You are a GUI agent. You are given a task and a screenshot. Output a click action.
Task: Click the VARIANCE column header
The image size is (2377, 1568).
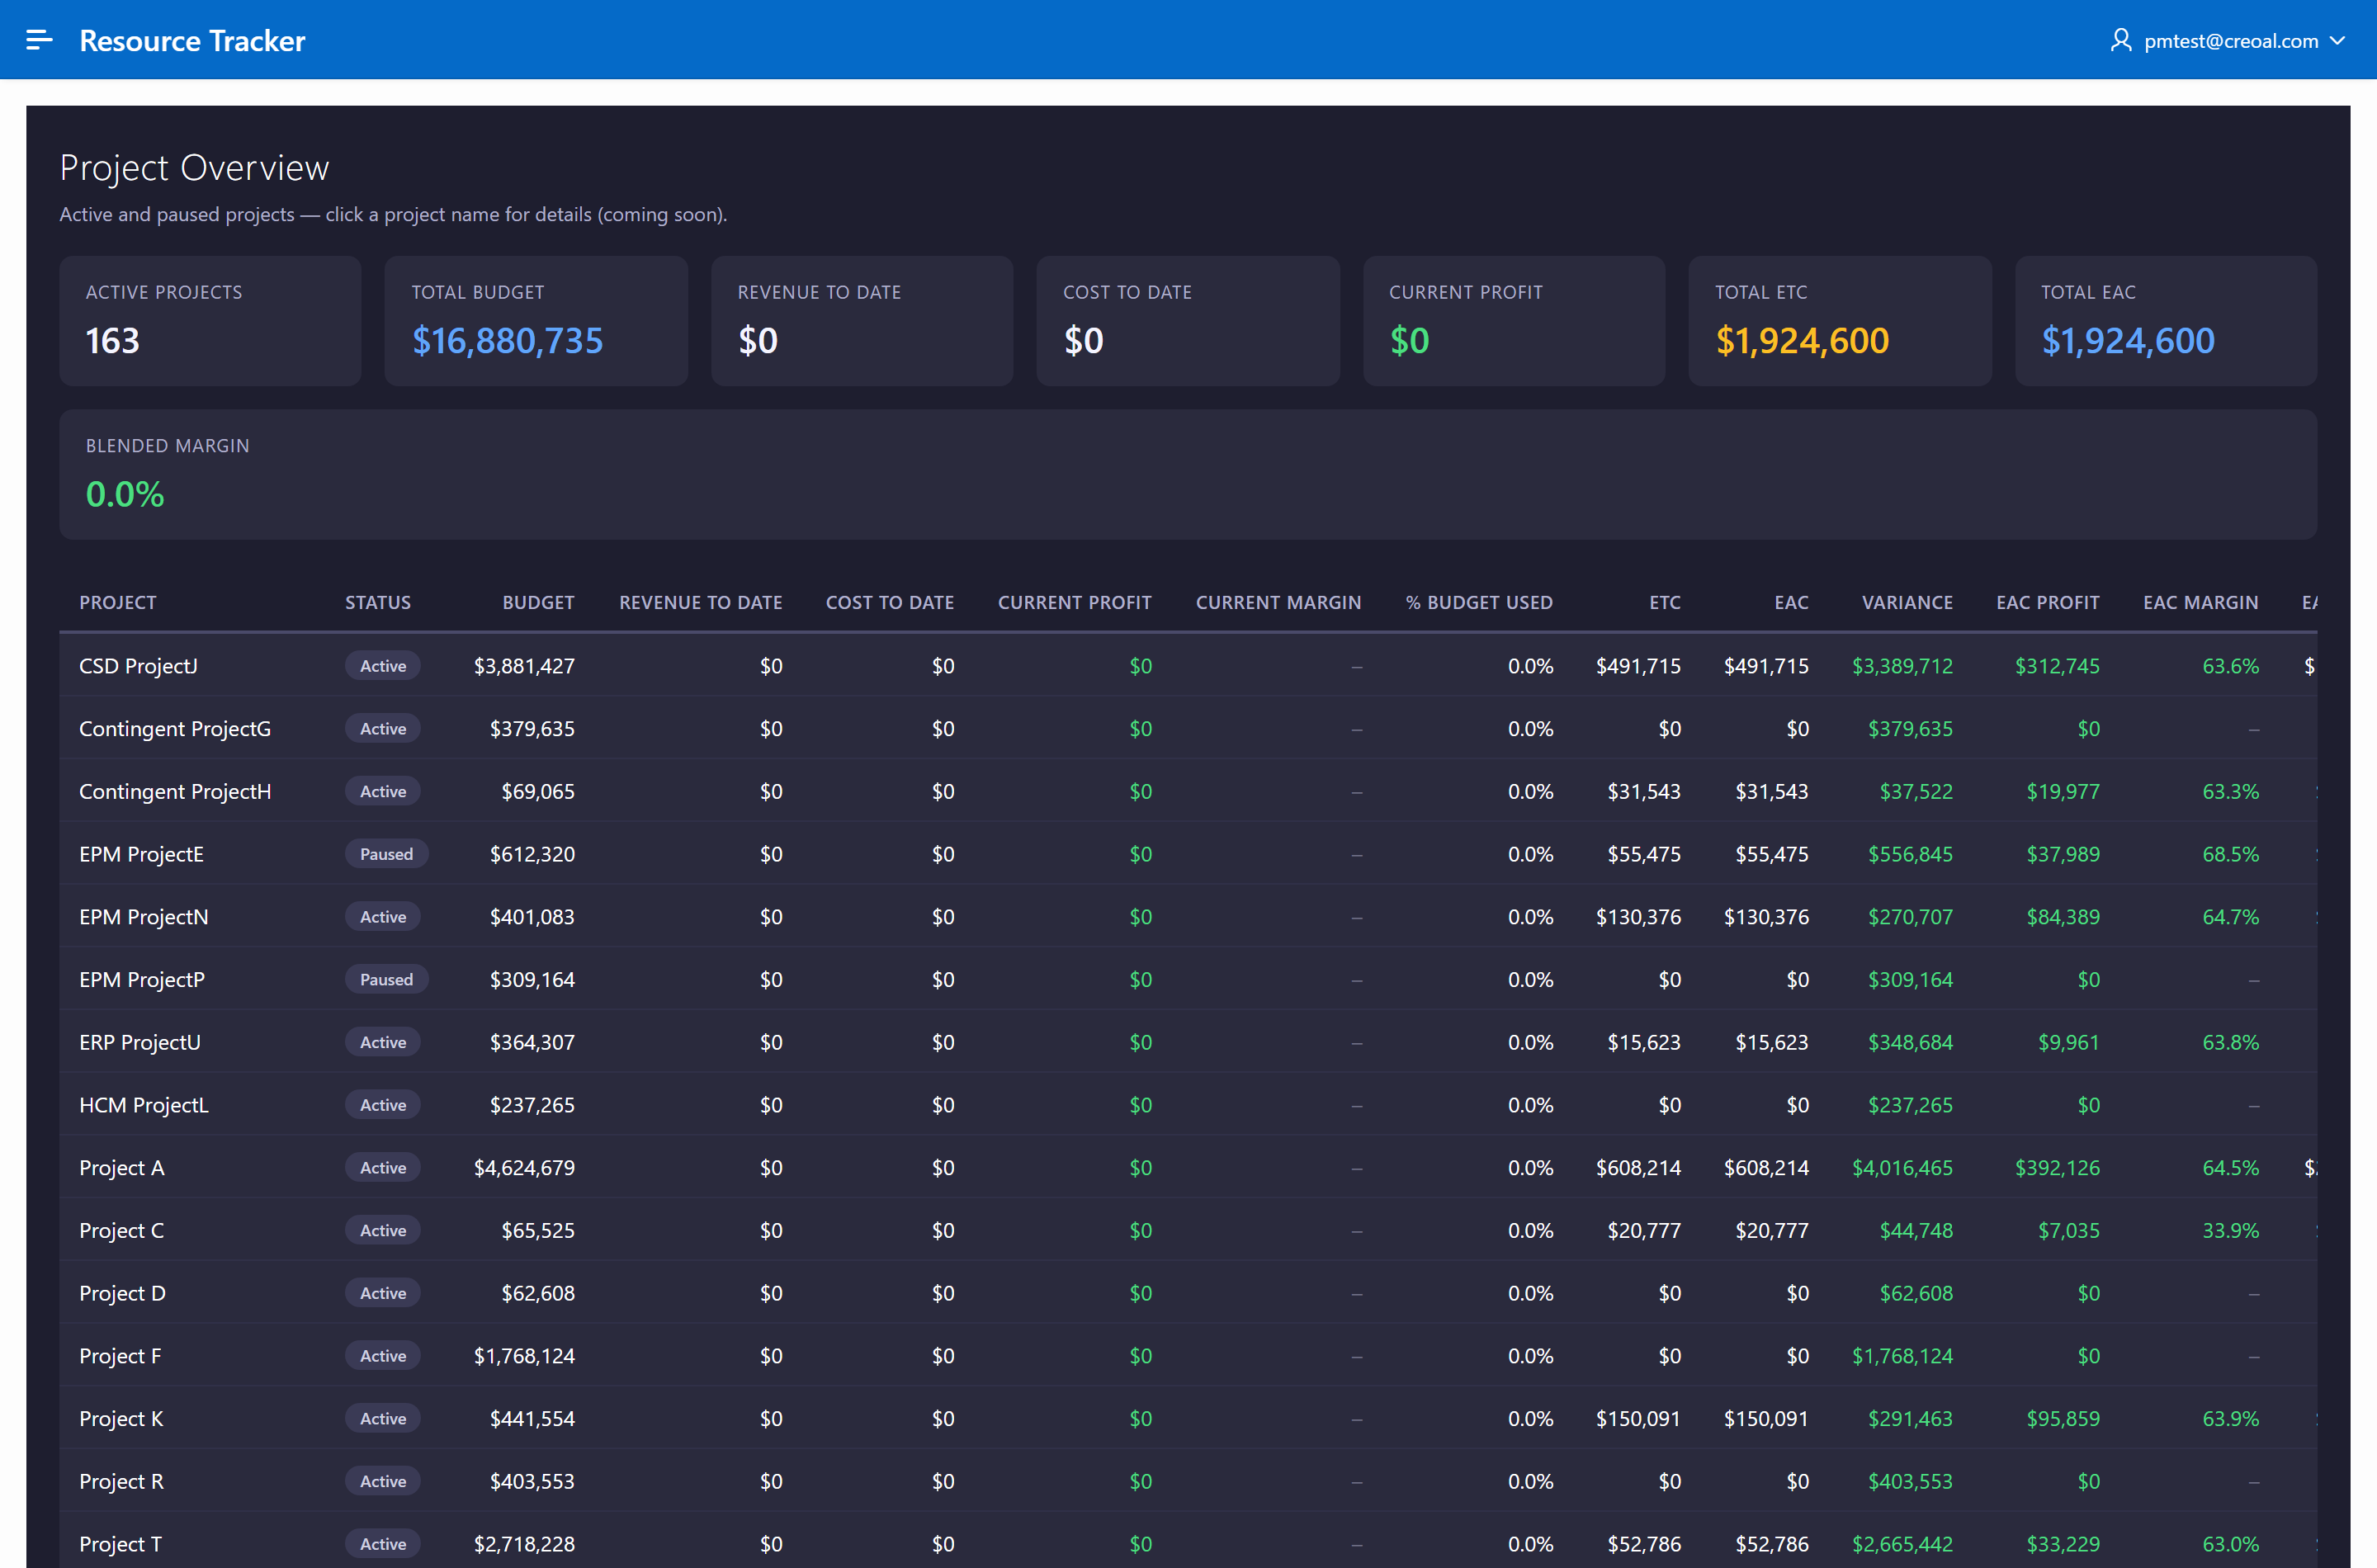pyautogui.click(x=1907, y=602)
